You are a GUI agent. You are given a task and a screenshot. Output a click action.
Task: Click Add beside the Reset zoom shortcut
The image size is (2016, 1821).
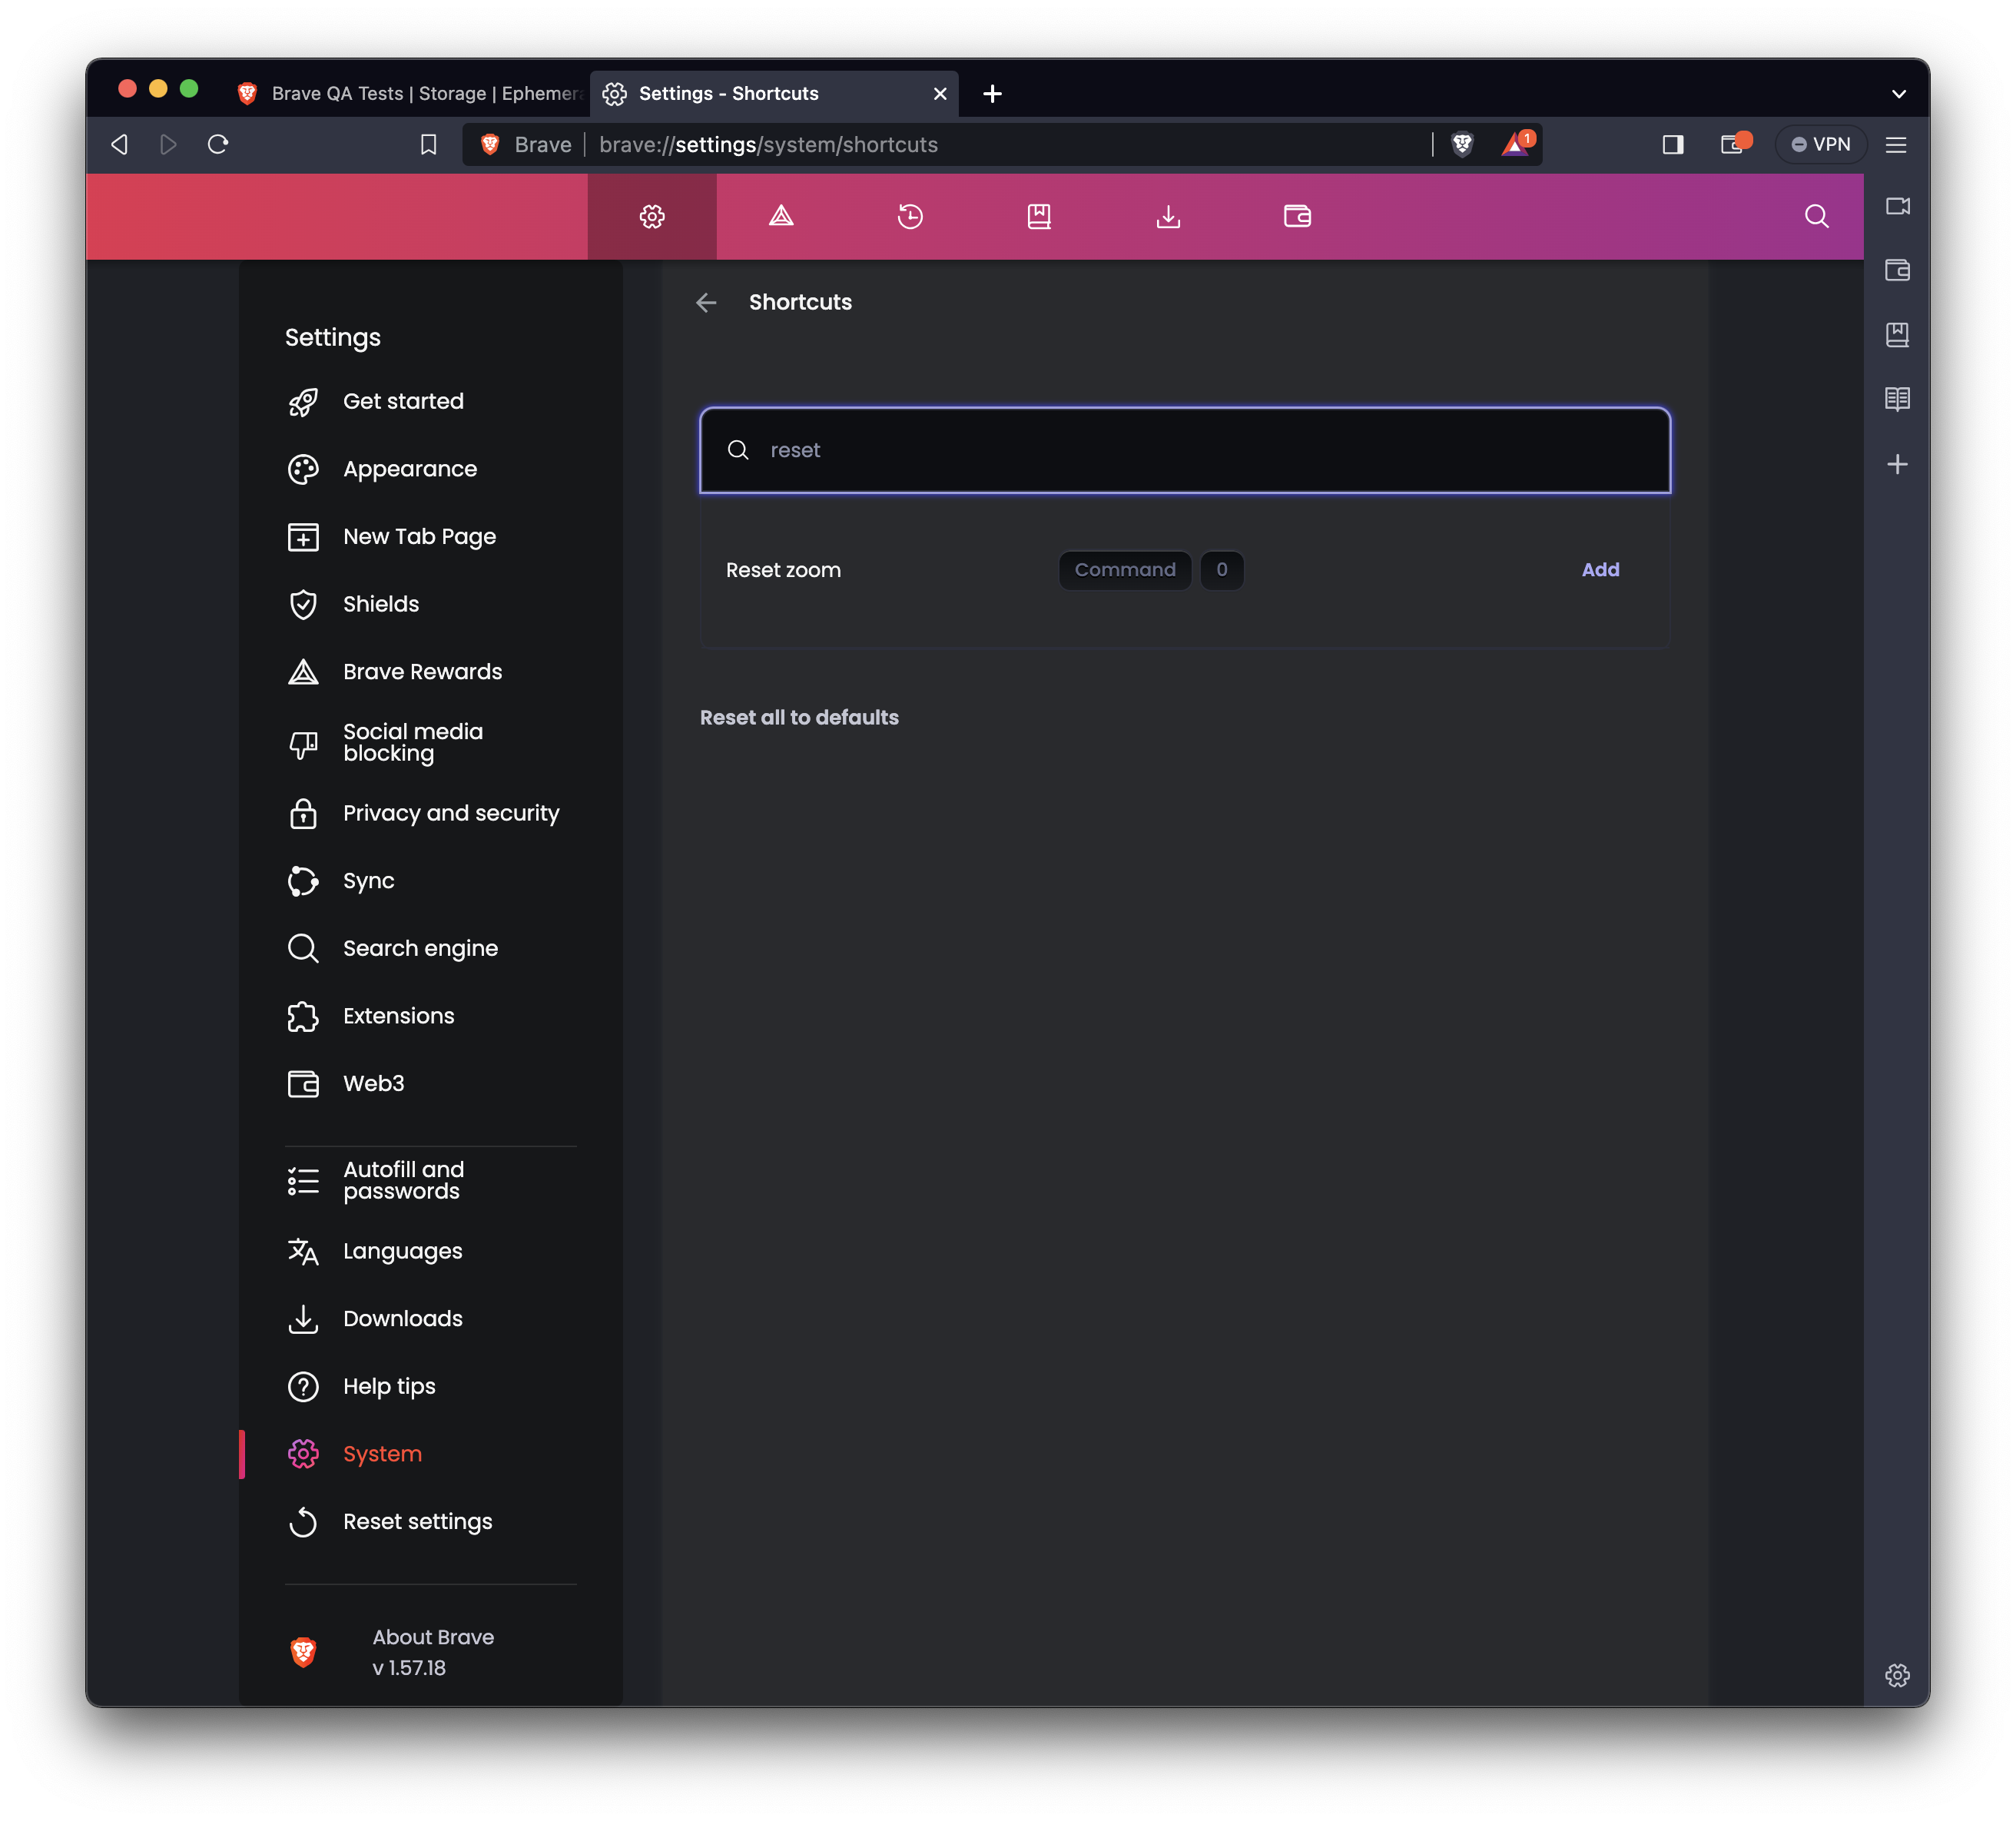(1600, 570)
